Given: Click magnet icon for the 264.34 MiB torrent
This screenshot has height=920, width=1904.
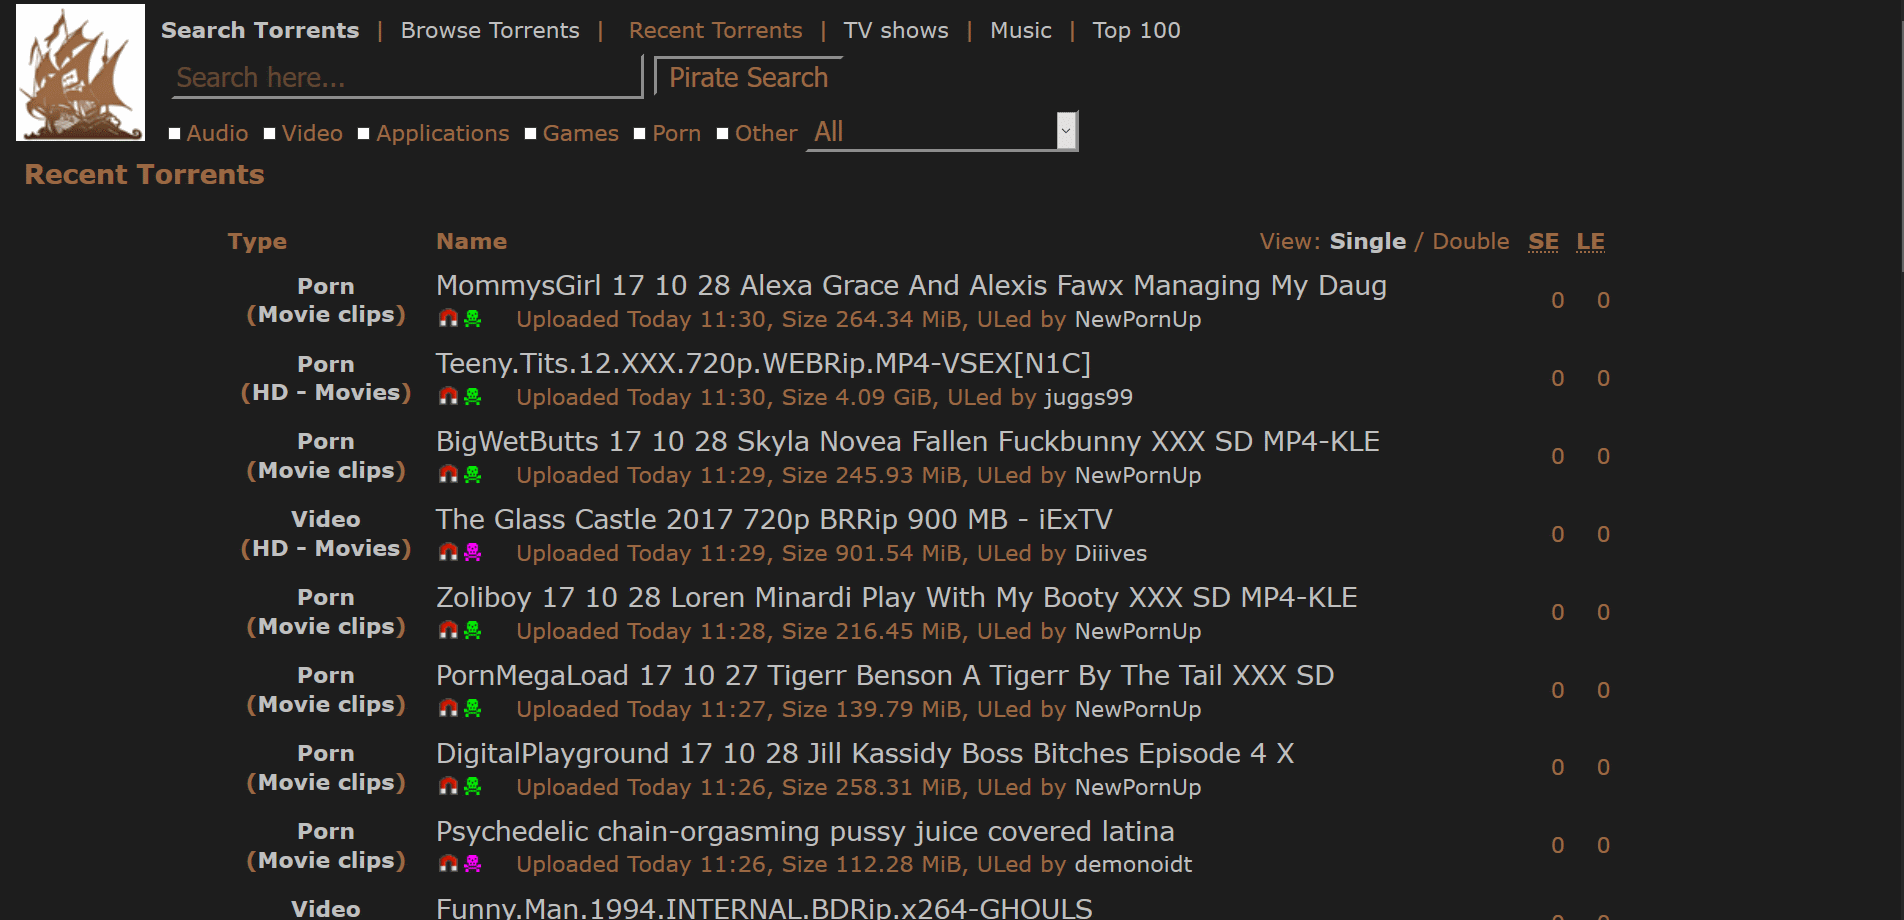Looking at the screenshot, I should (x=448, y=318).
